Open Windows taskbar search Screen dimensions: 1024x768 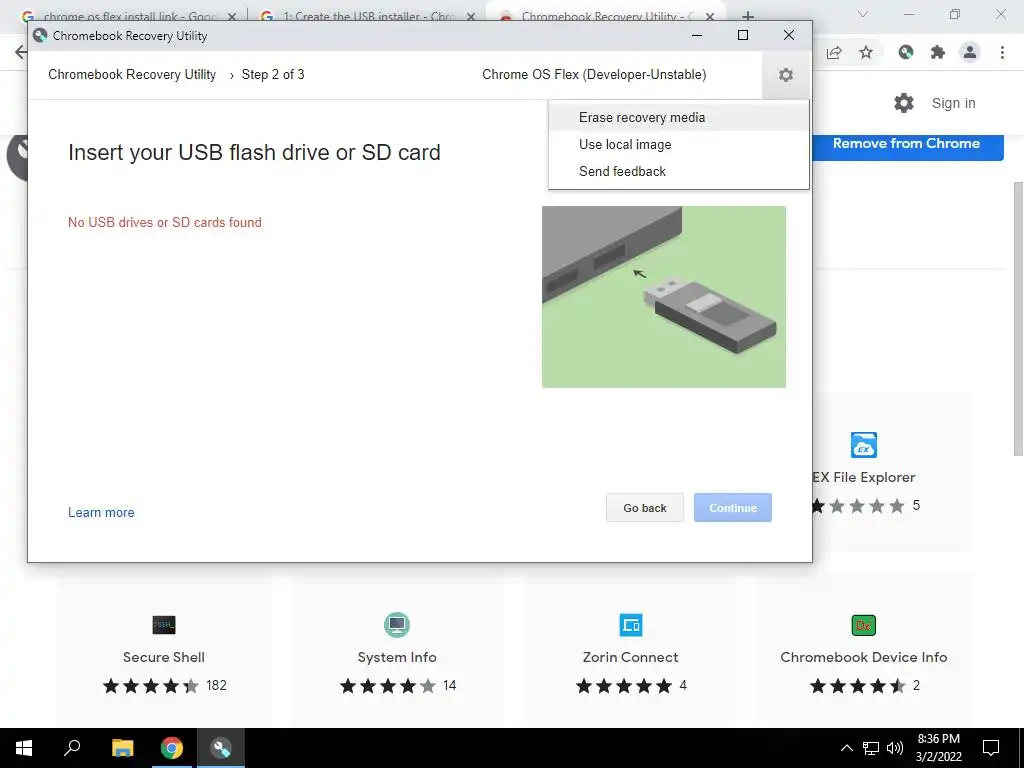click(72, 748)
